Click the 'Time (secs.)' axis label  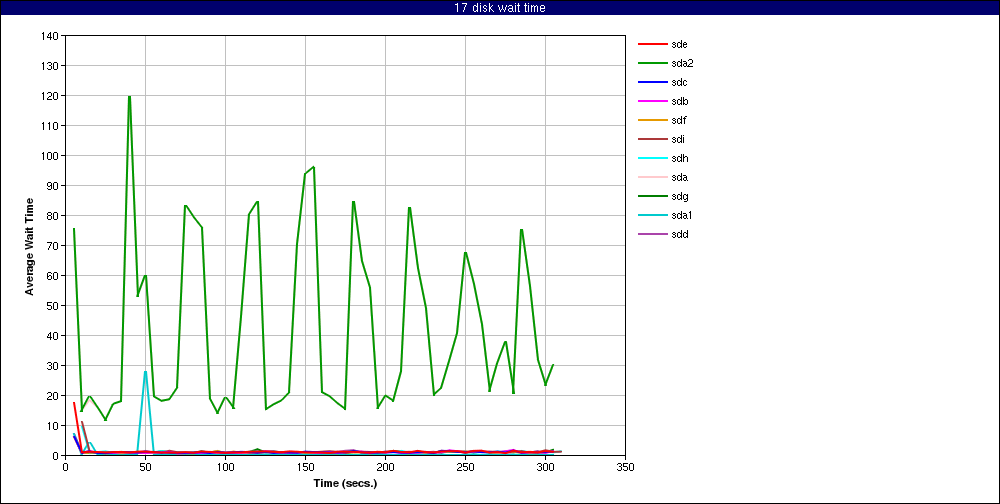point(345,483)
